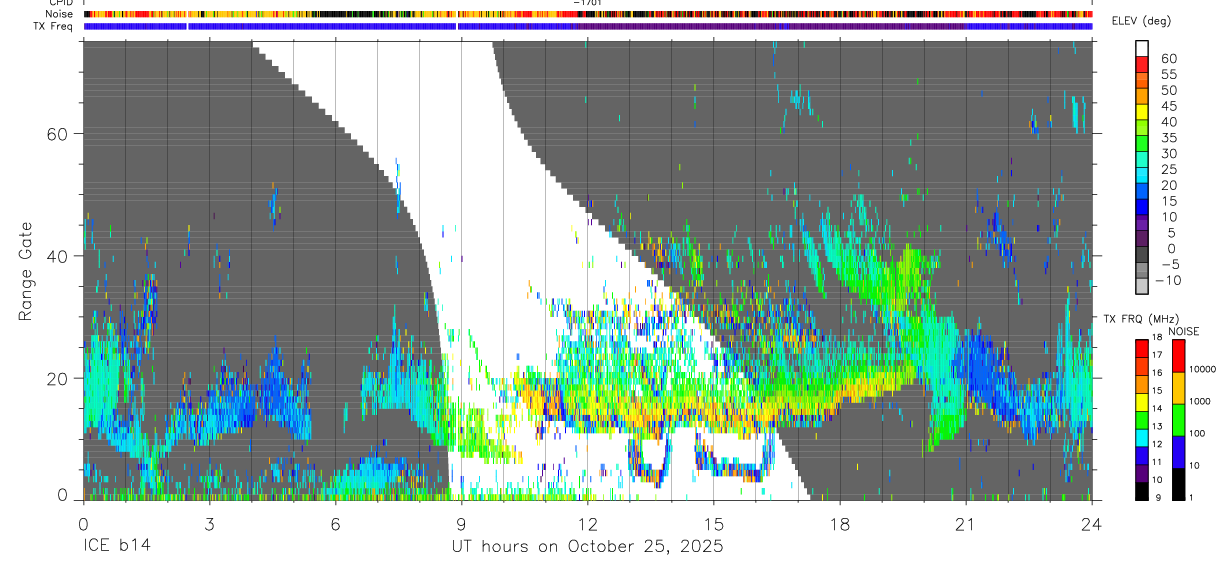Click the 30 degree label on ELEV colorbar

point(1168,153)
